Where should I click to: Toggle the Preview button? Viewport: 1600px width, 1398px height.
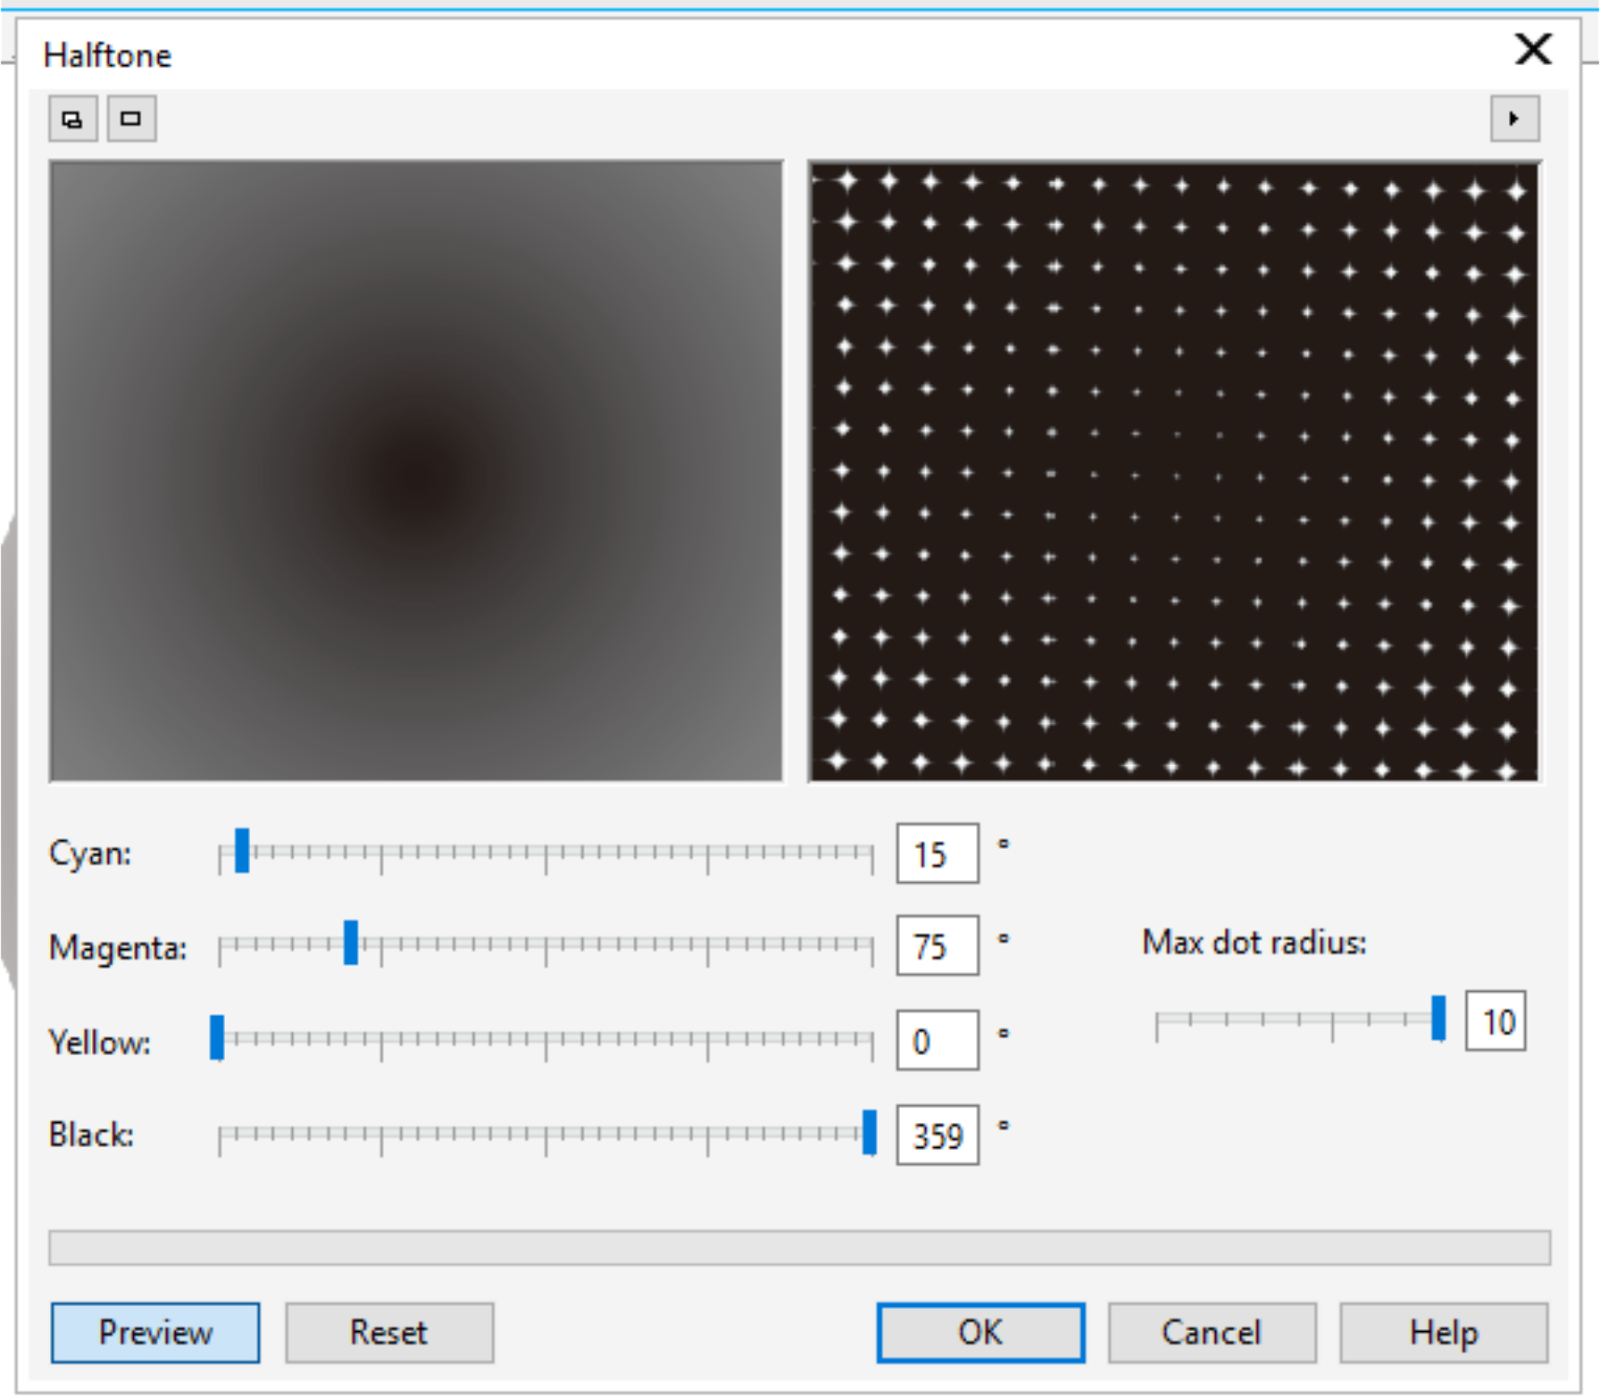tap(154, 1332)
